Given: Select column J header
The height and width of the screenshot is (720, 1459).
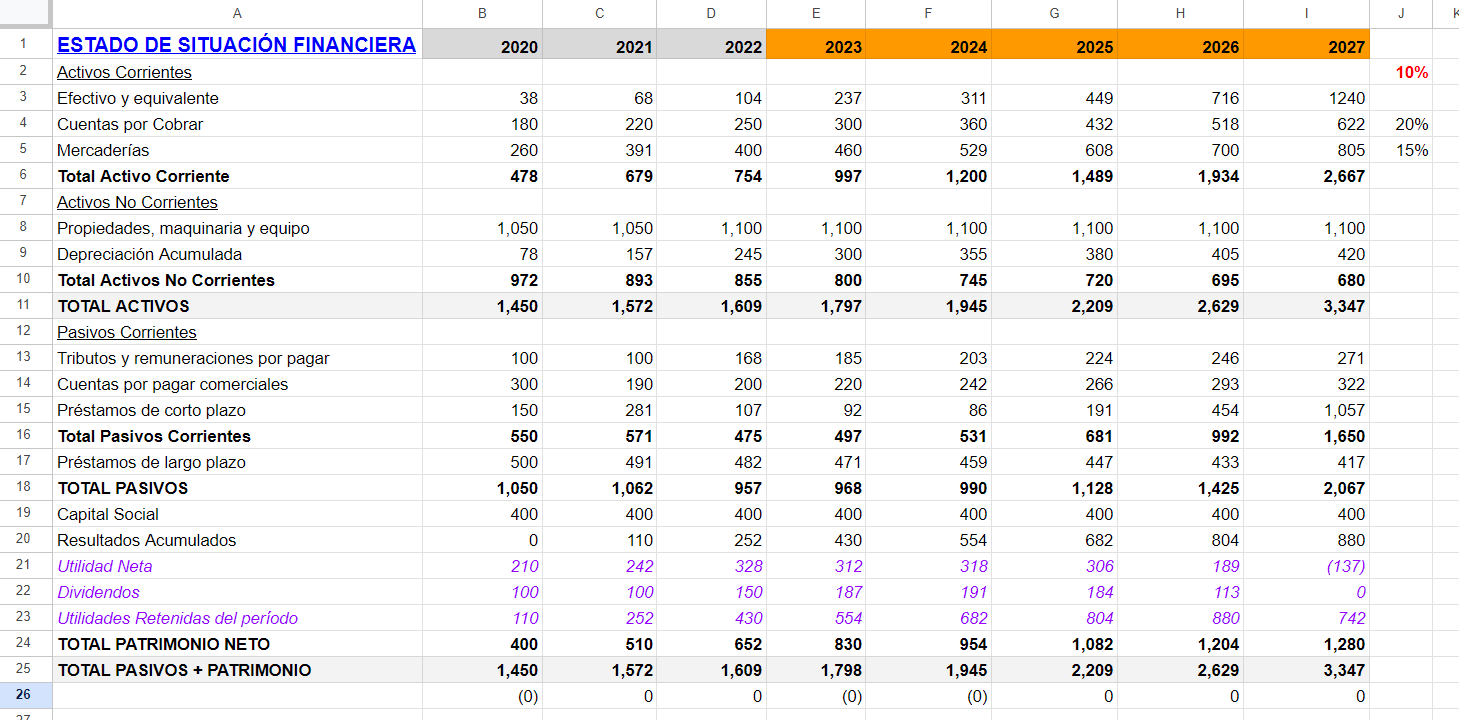Looking at the screenshot, I should click(x=1400, y=13).
